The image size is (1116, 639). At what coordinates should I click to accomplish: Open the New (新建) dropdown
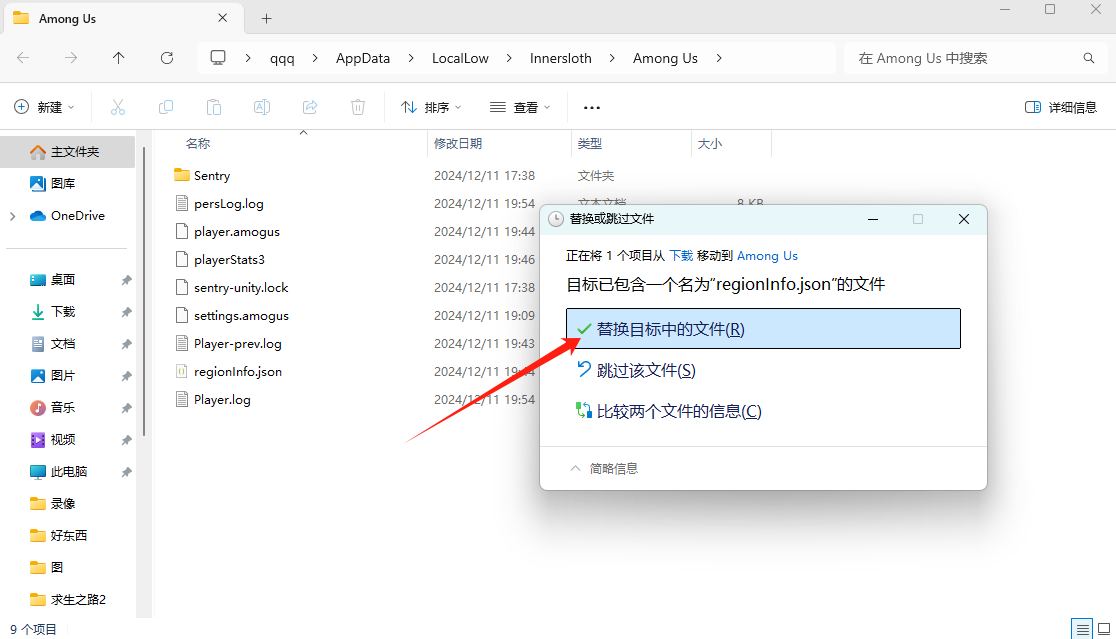(x=44, y=107)
